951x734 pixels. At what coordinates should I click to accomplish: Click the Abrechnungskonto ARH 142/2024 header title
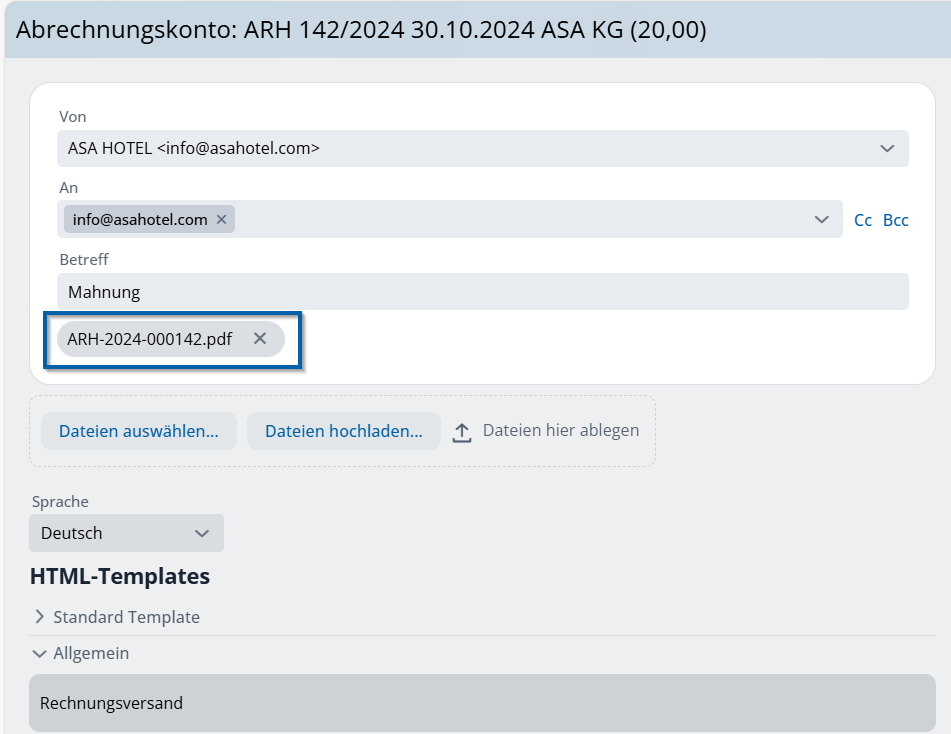click(x=361, y=30)
